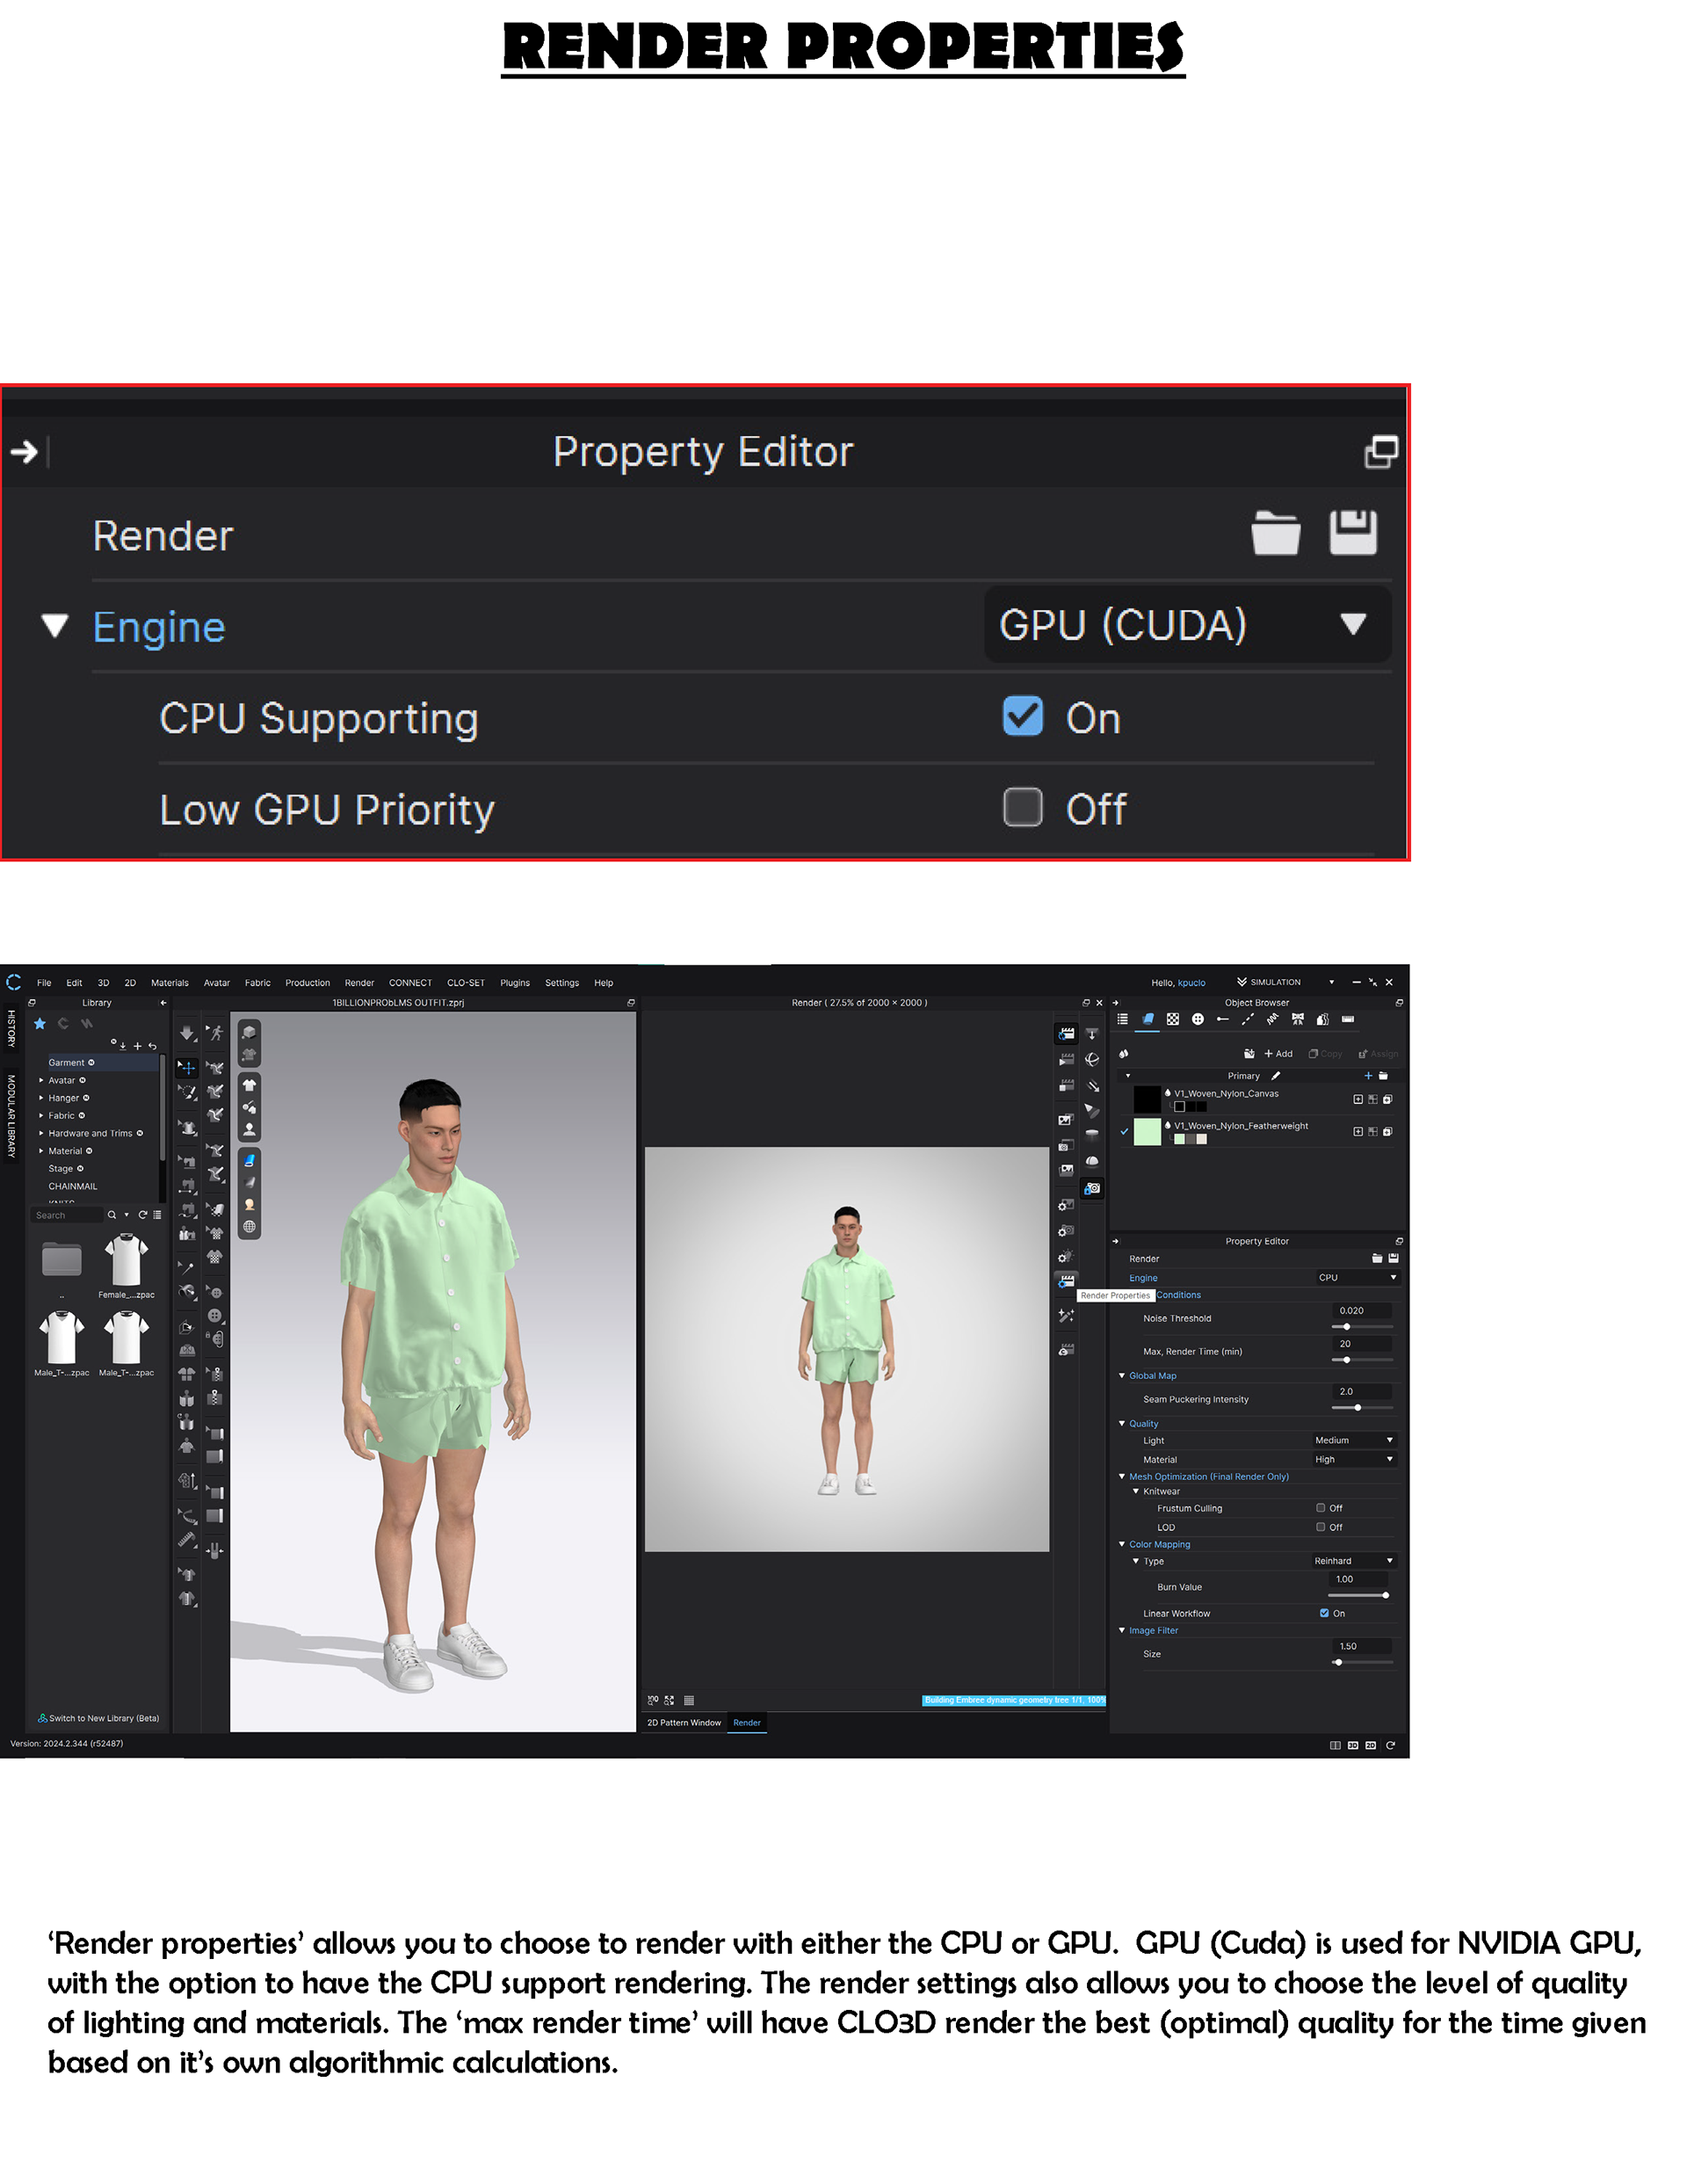Collapse the Mesh Optimization (Final Render Only) section

(1122, 1476)
